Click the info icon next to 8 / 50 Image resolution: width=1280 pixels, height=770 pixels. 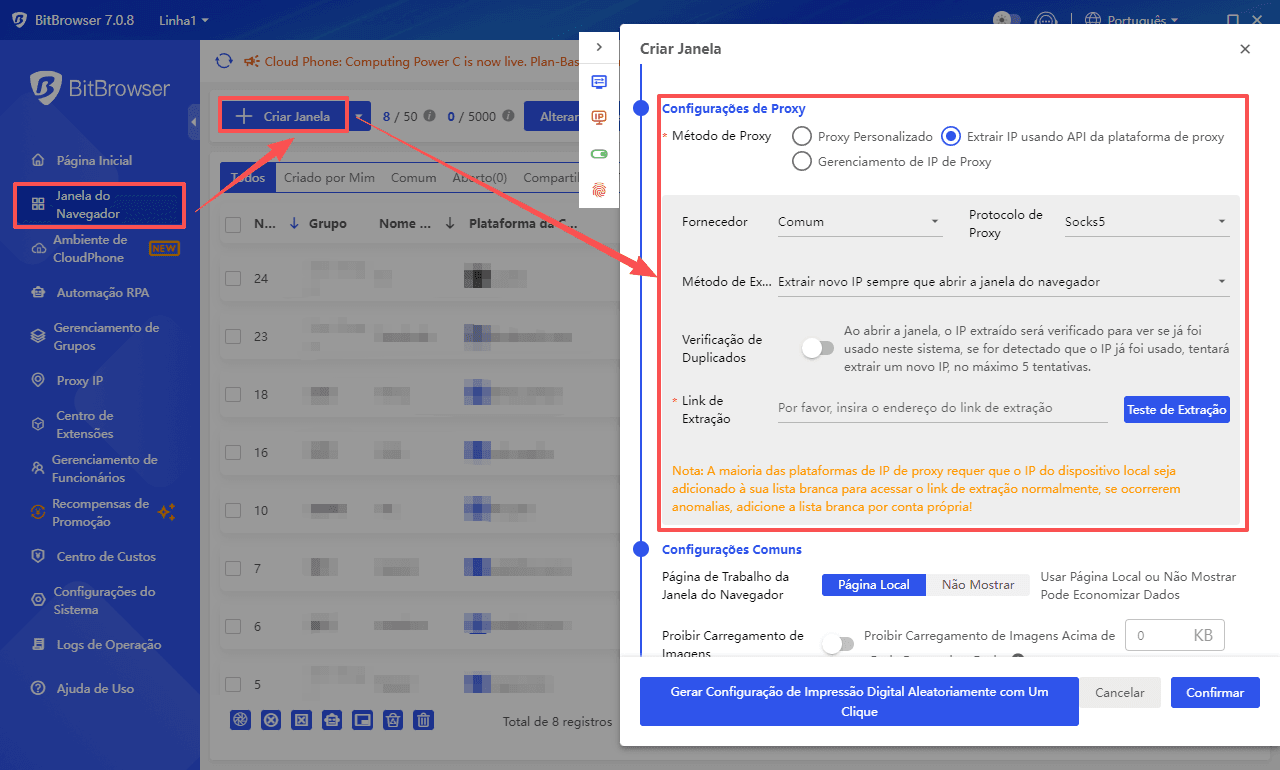pyautogui.click(x=430, y=116)
